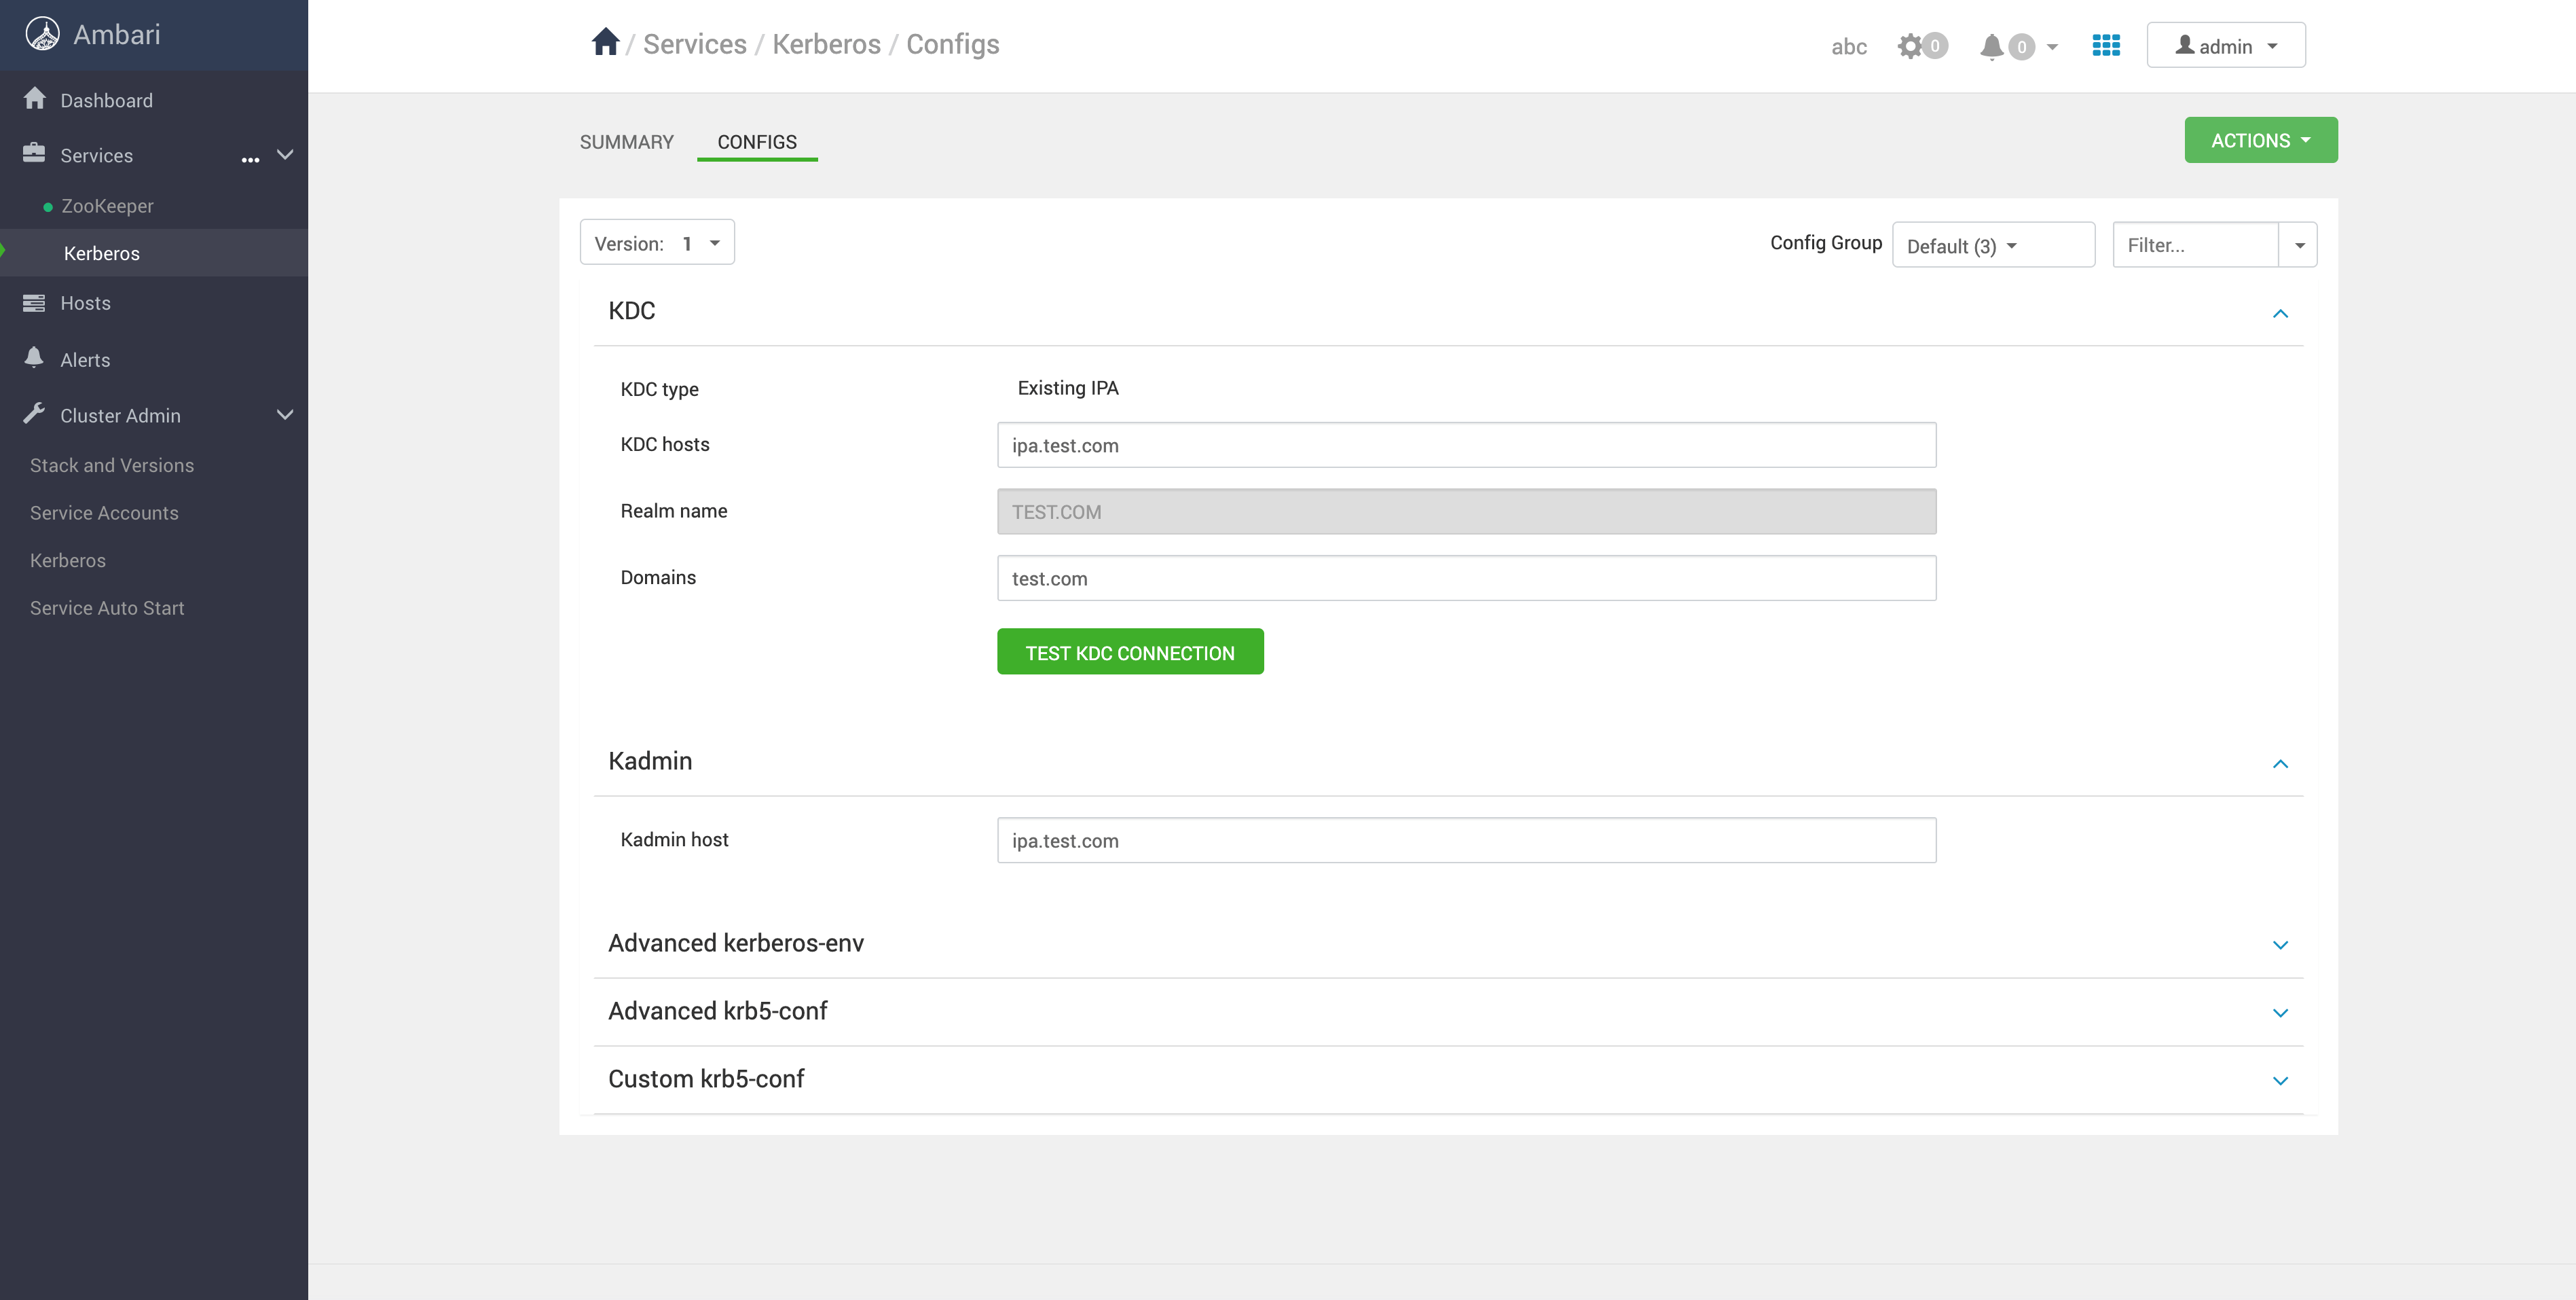Image resolution: width=2576 pixels, height=1300 pixels.
Task: Click into the KDC hosts field
Action: point(1465,445)
